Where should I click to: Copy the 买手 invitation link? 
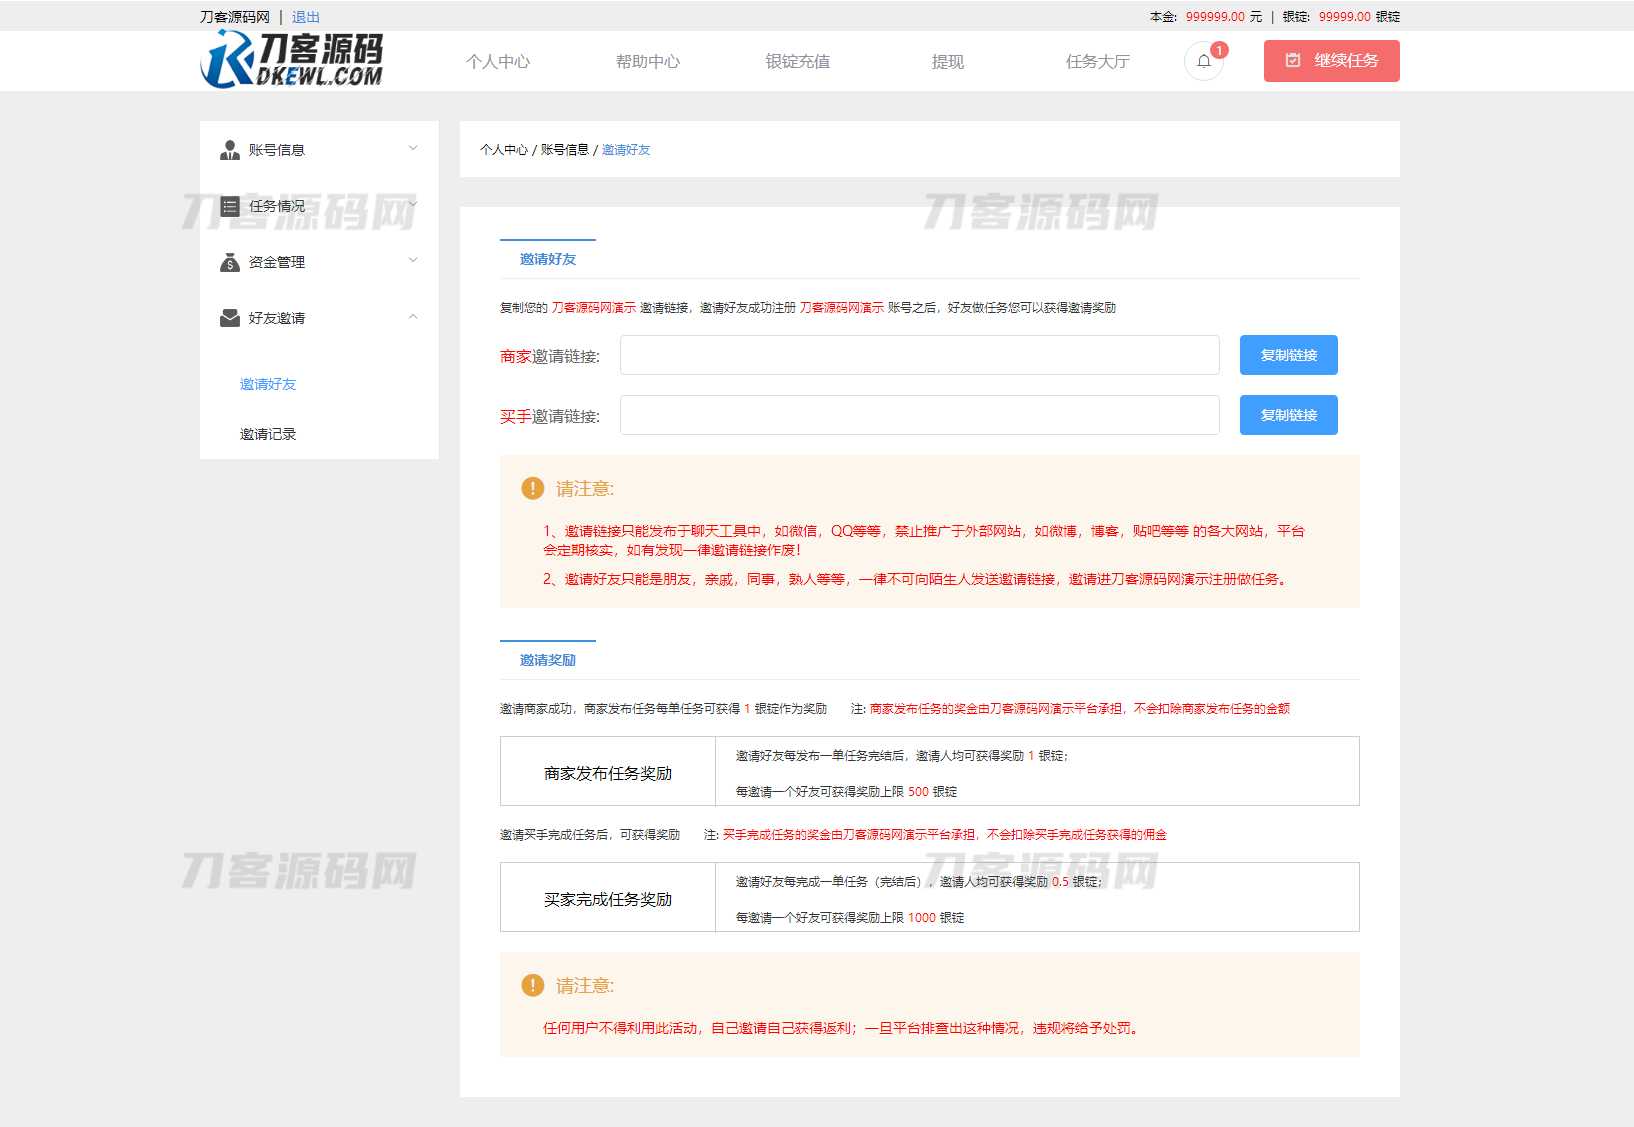tap(1288, 415)
